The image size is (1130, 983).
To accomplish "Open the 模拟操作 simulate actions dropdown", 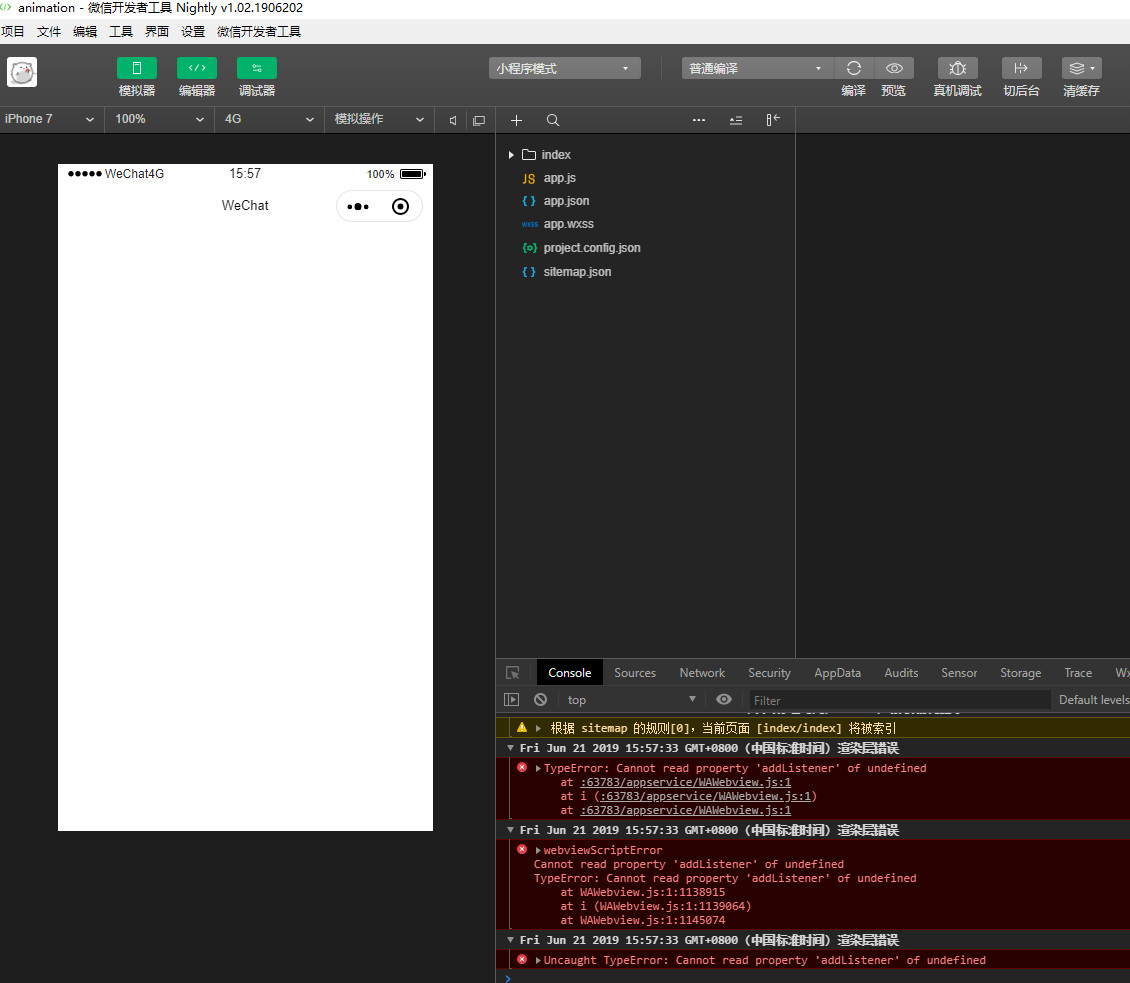I will pos(379,119).
